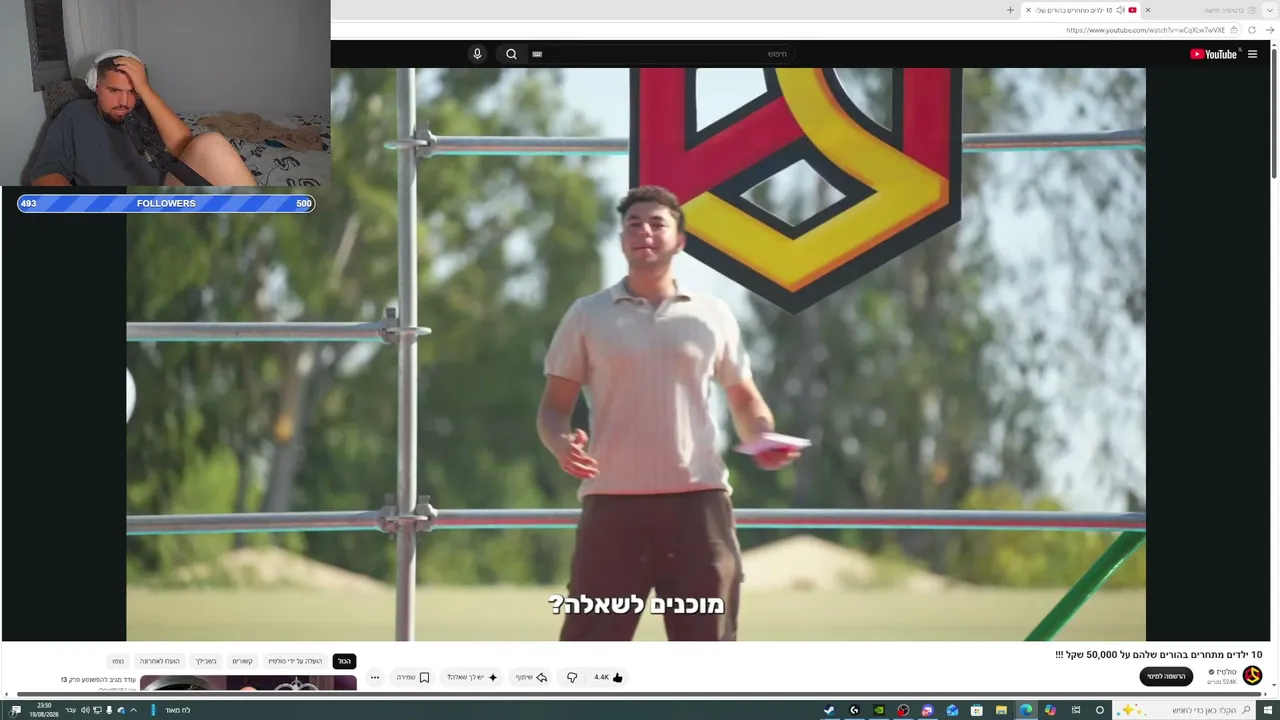Open File Explorer from the taskbar

(x=1001, y=710)
